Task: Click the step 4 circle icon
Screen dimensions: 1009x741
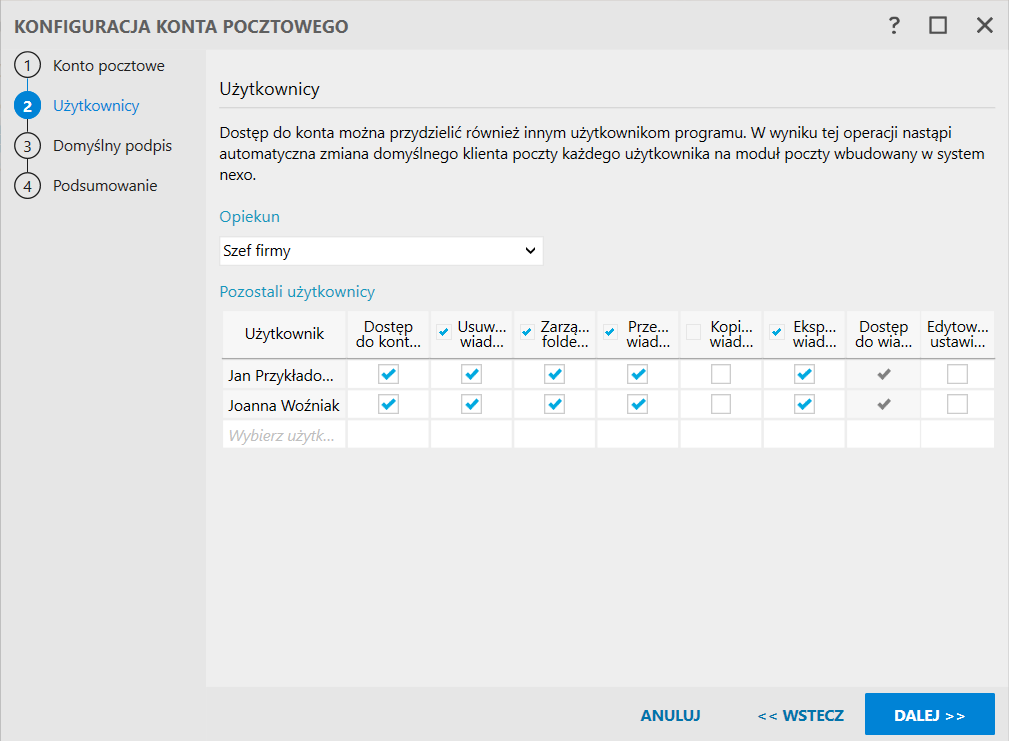Action: [28, 186]
